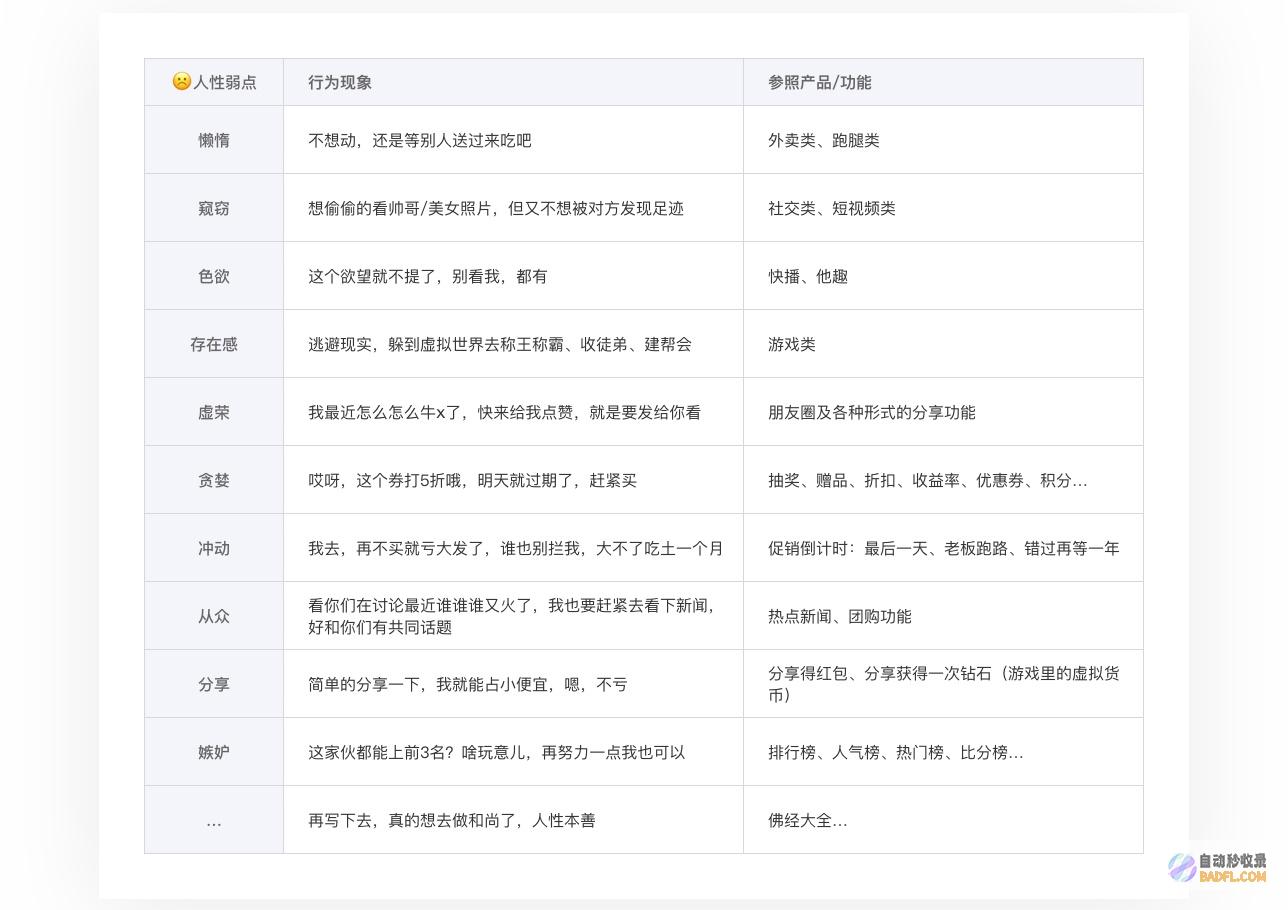Click cell 这个欲望就不提了，别看我，都有
1288x910 pixels.
coord(513,276)
